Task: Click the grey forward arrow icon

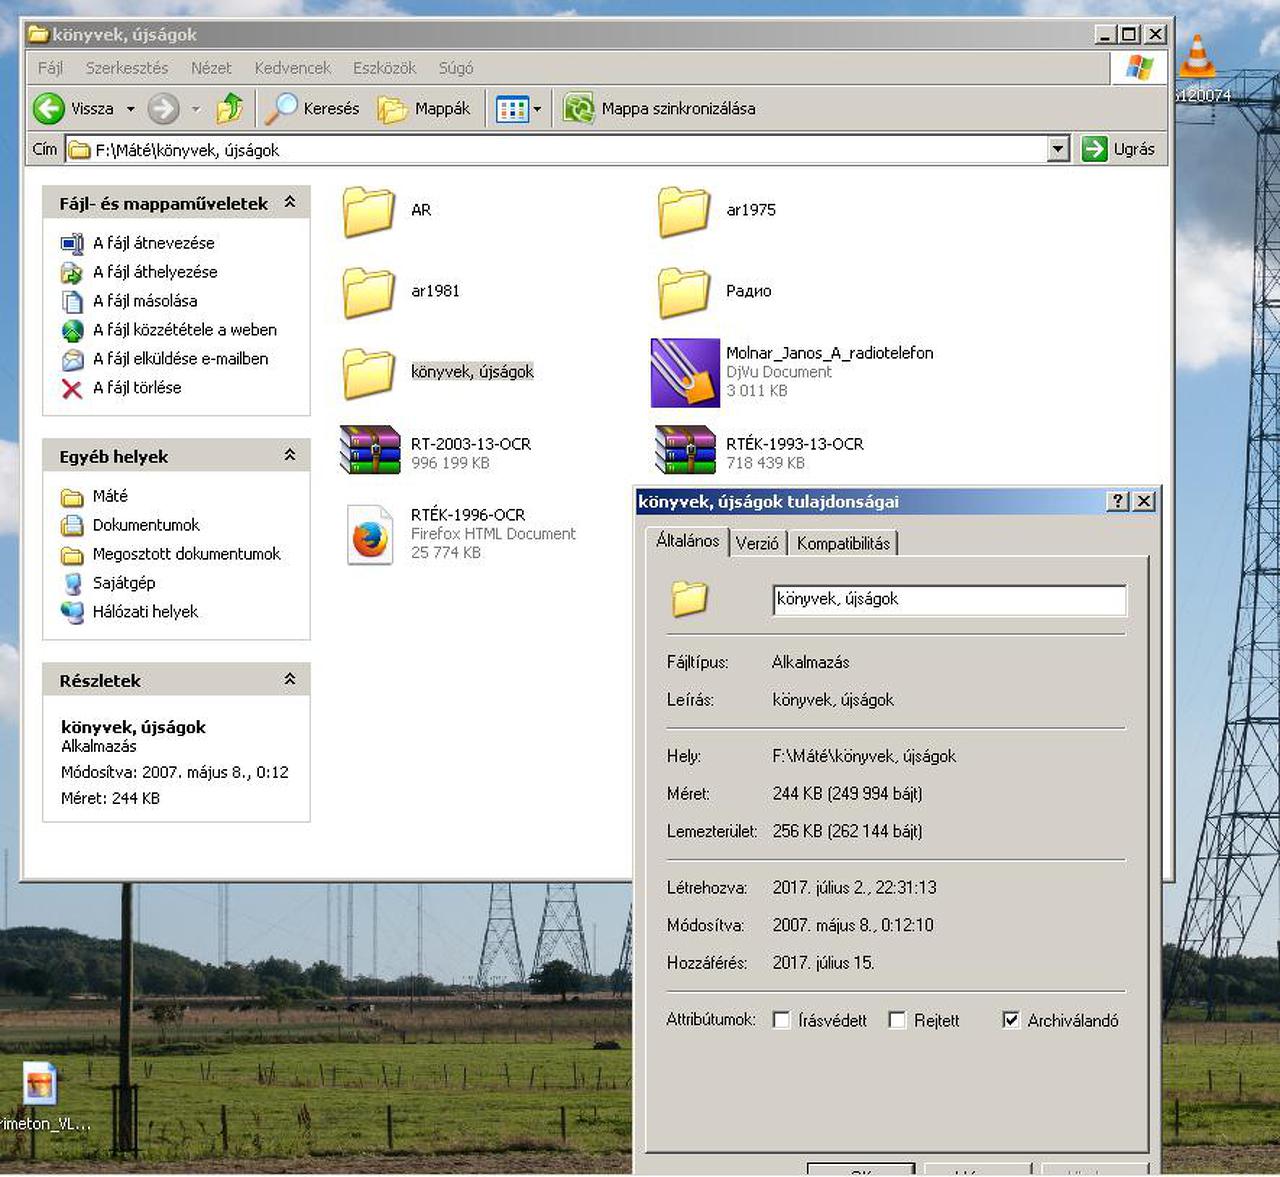Action: tap(163, 108)
